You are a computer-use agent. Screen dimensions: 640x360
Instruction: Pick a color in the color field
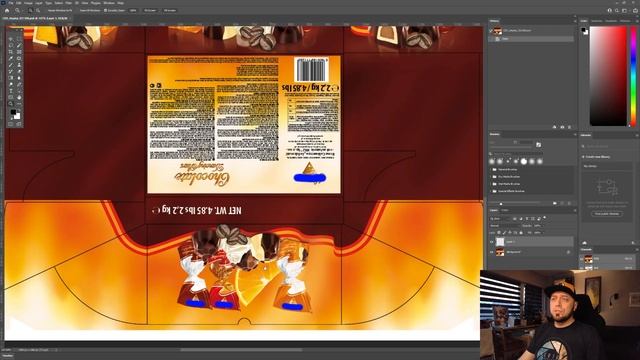click(608, 76)
